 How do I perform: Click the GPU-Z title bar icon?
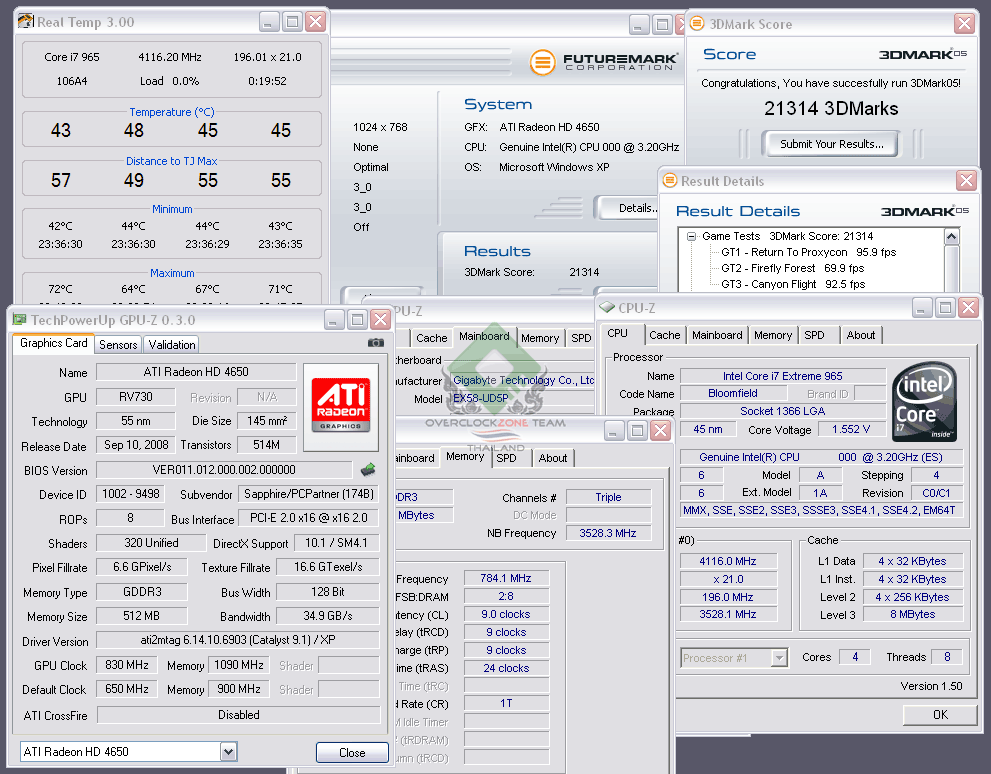tap(20, 320)
